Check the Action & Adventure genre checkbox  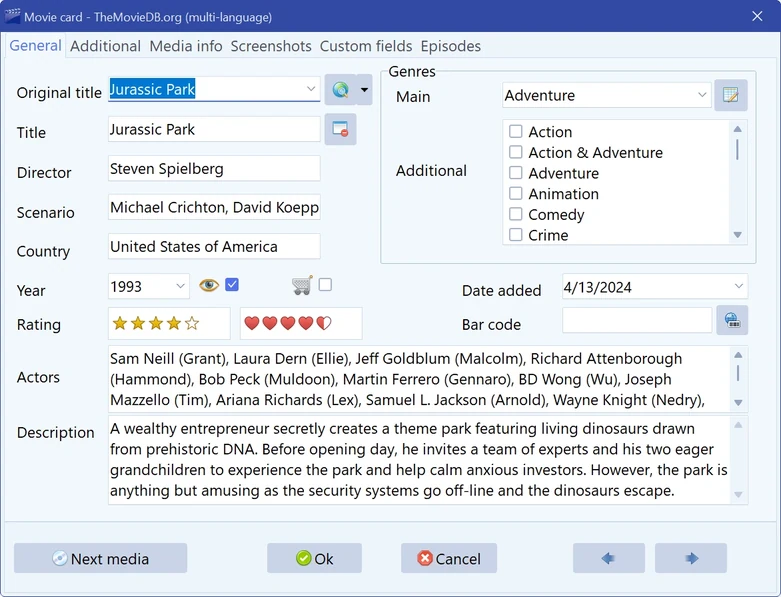pos(516,152)
